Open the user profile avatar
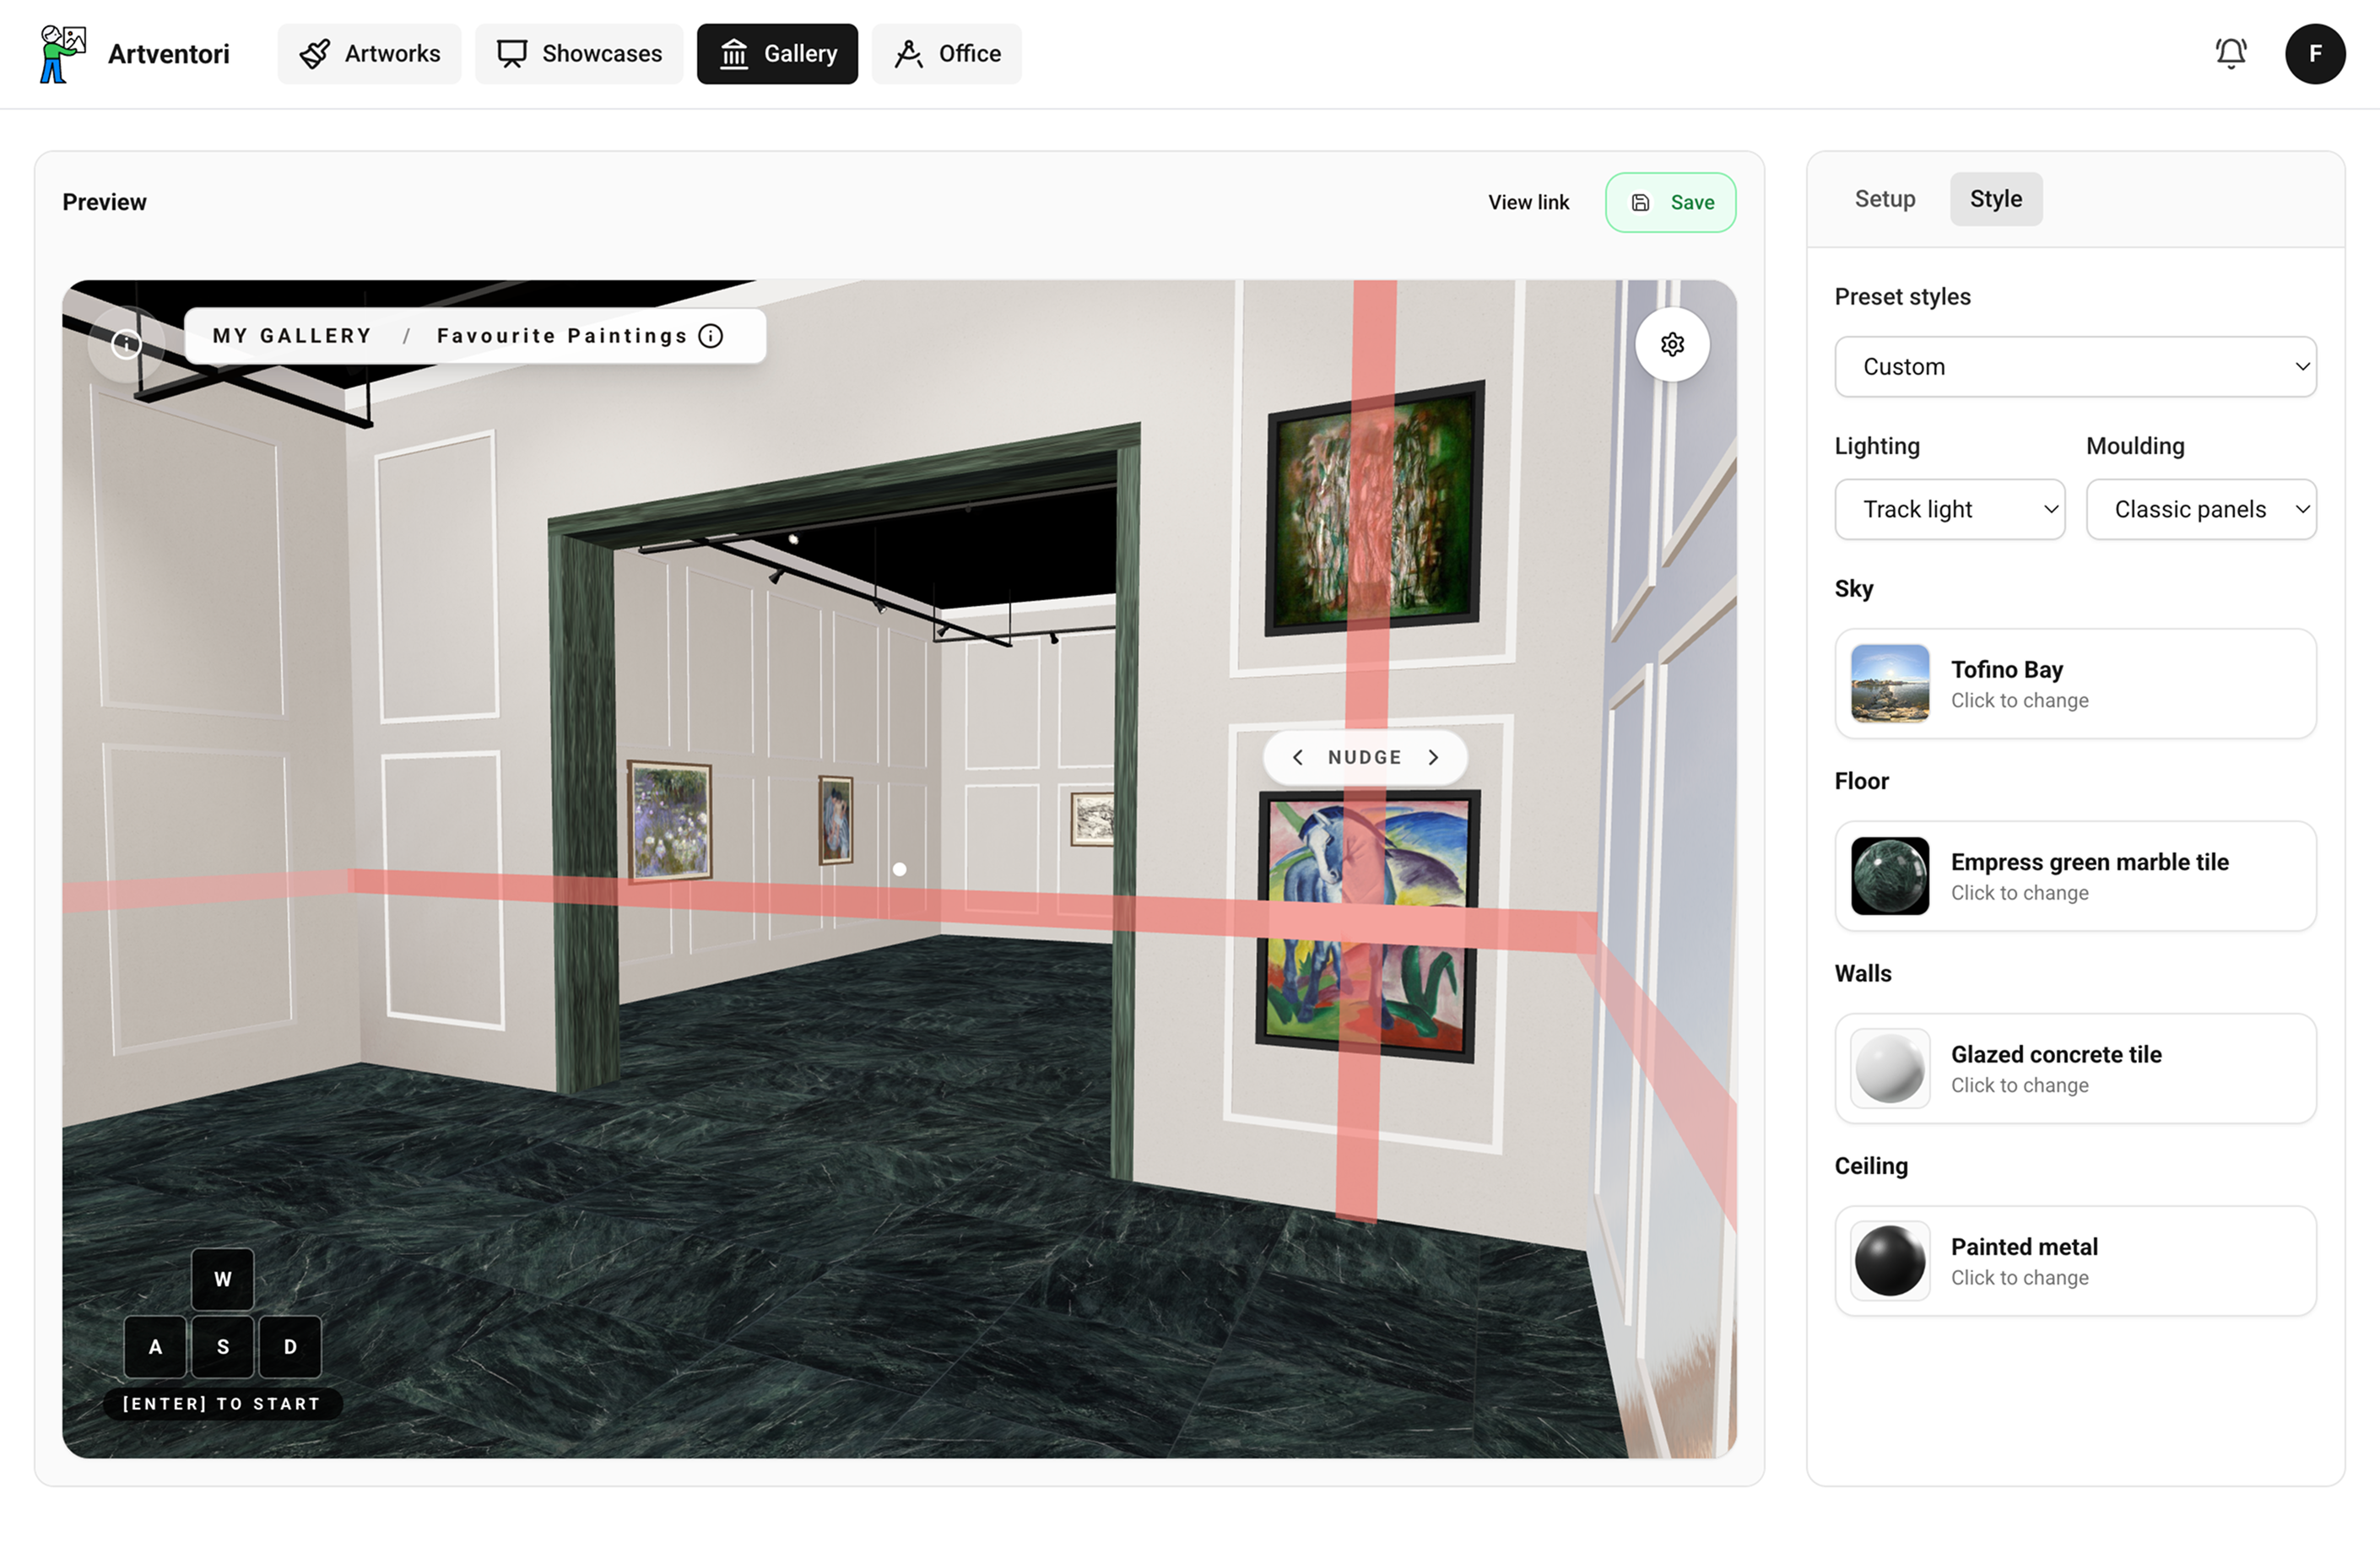The height and width of the screenshot is (1553, 2380). pyautogui.click(x=2316, y=53)
